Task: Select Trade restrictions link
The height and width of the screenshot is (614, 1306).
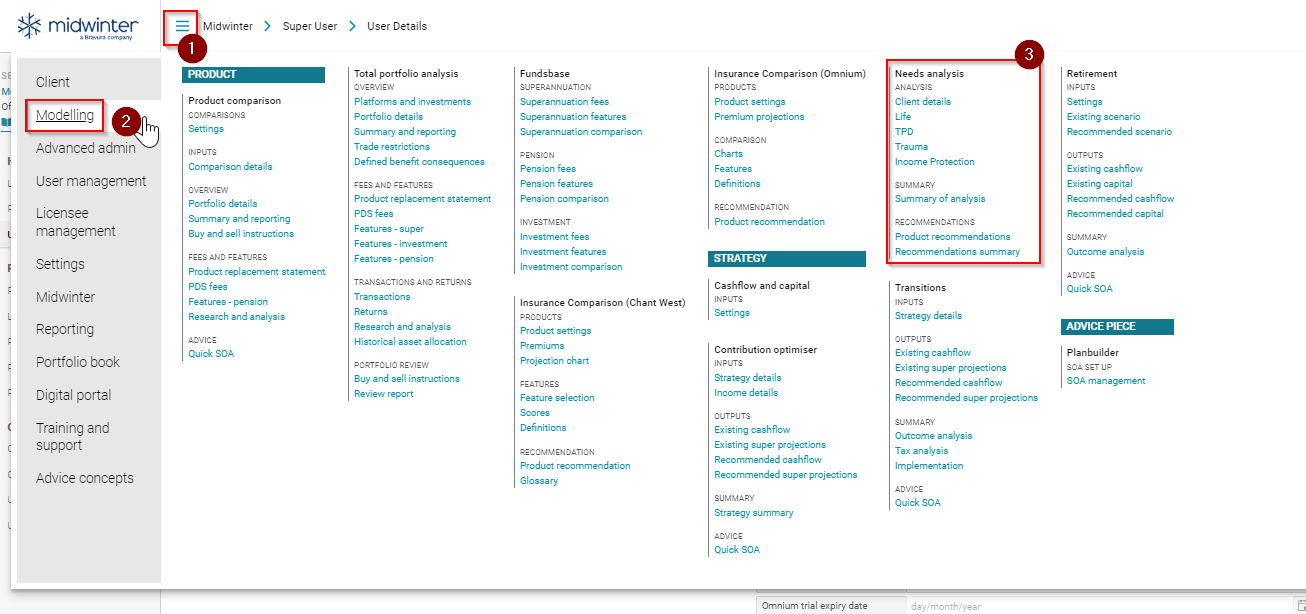Action: [392, 147]
